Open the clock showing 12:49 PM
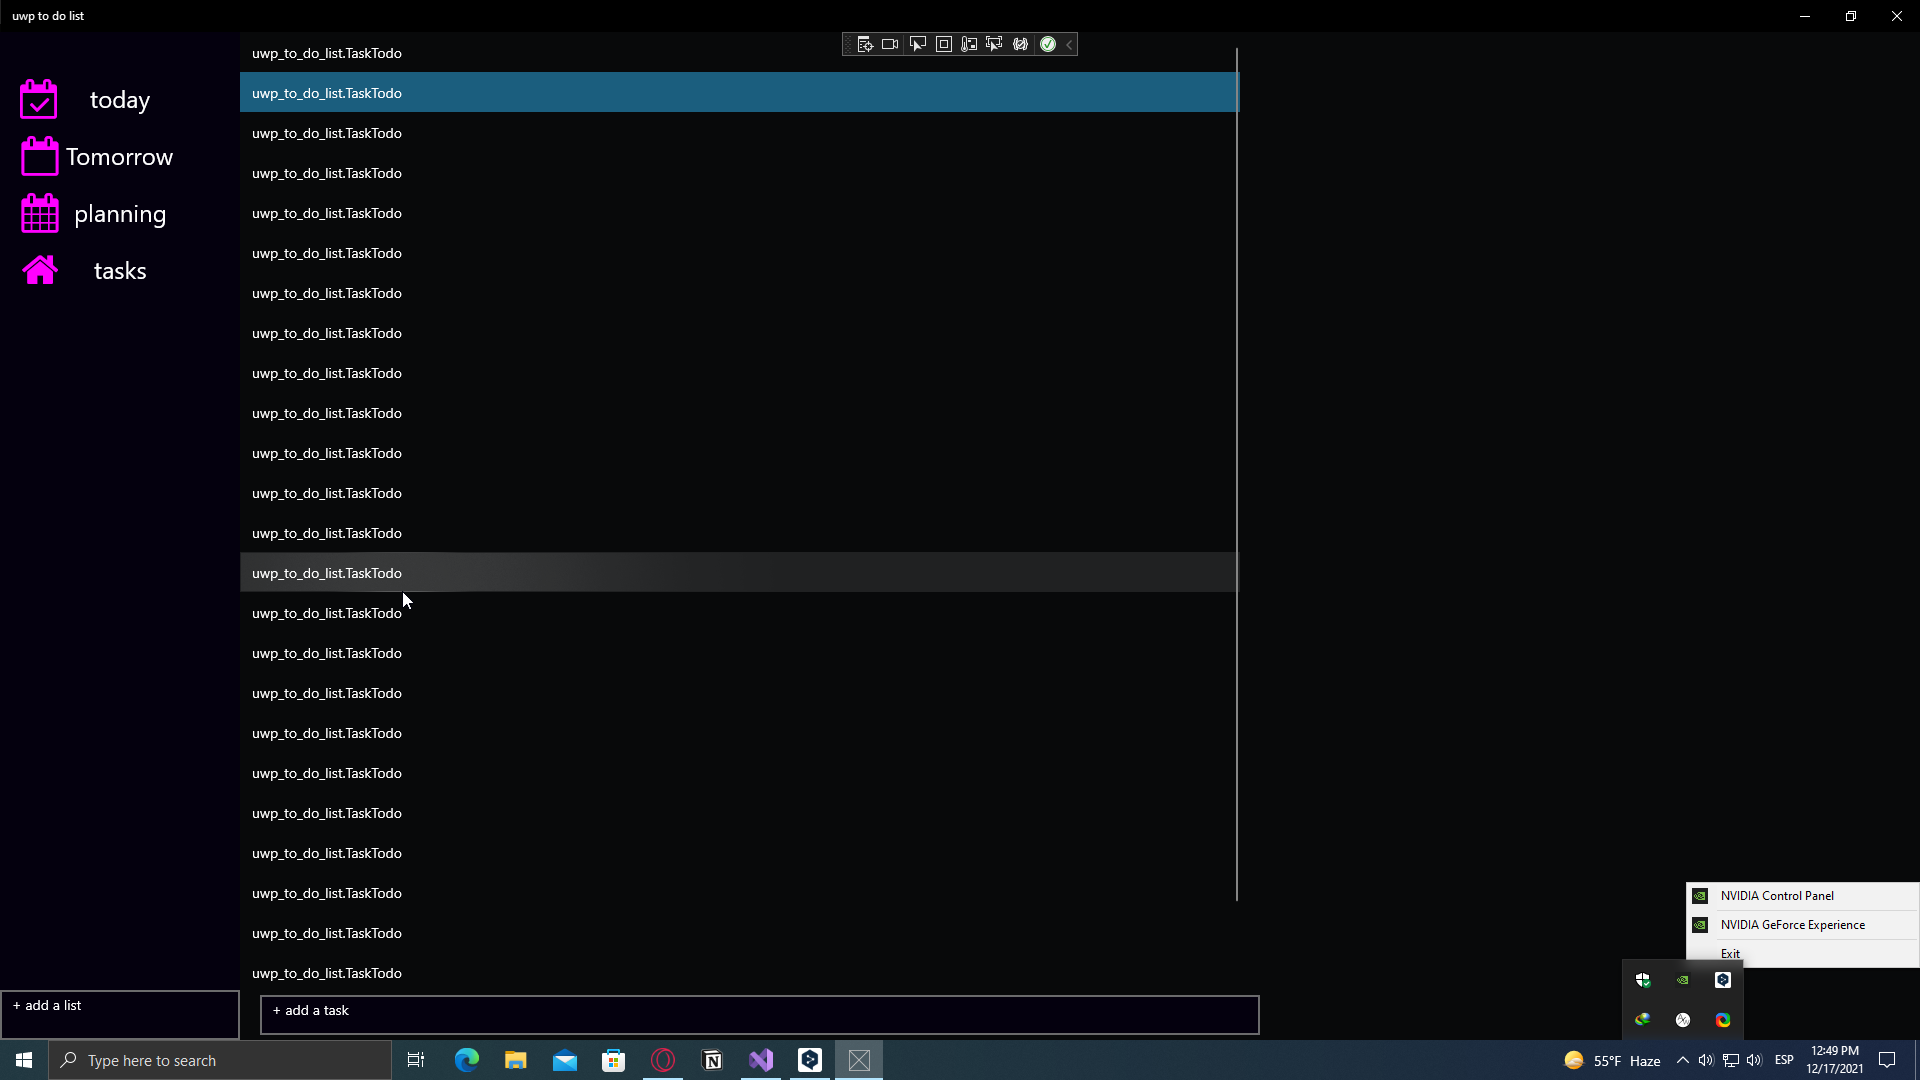The width and height of the screenshot is (1920, 1080). click(1834, 1060)
